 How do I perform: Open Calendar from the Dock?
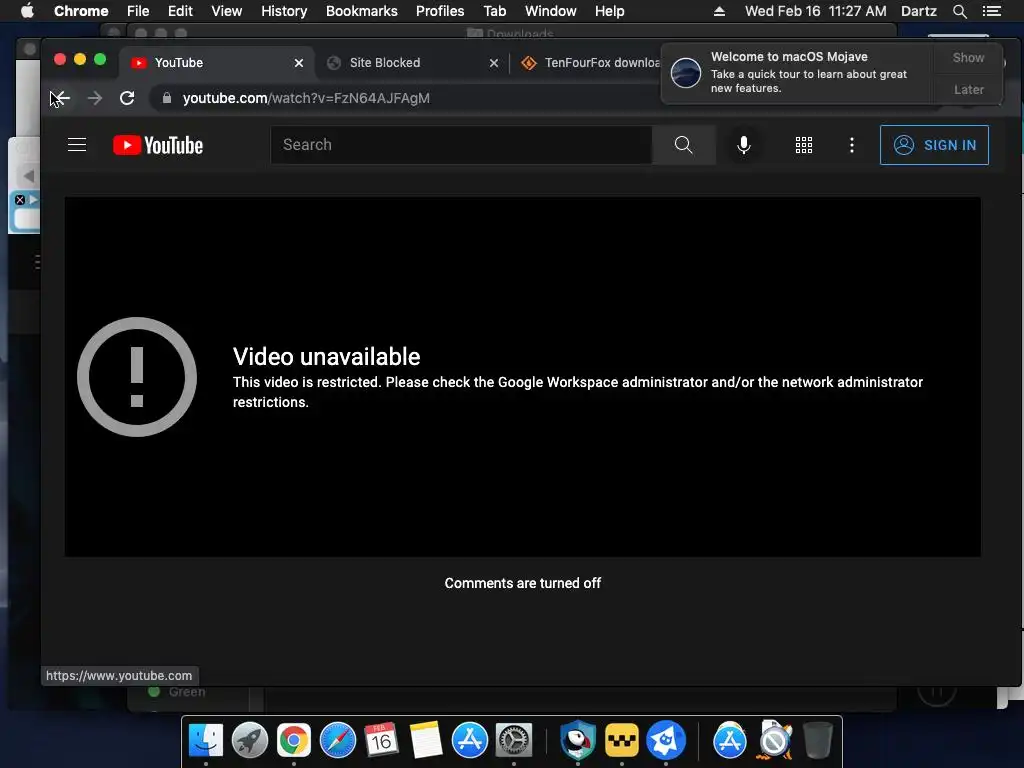381,741
